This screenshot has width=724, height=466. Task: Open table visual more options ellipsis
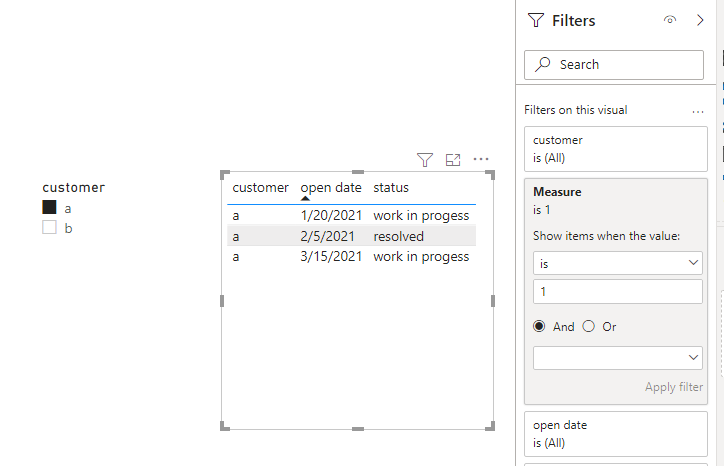tap(481, 159)
